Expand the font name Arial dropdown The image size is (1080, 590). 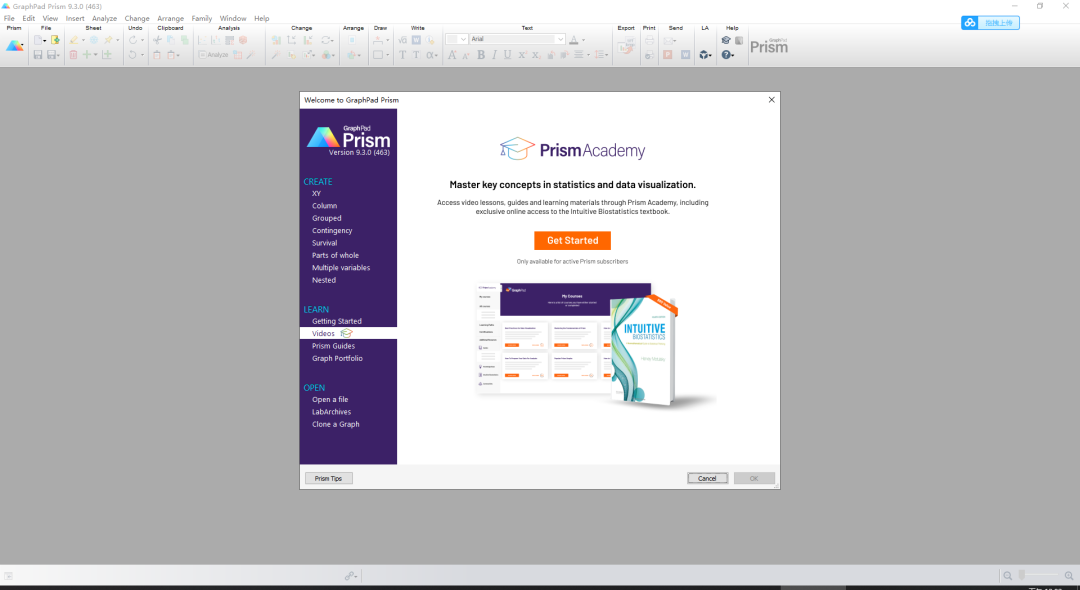click(560, 39)
